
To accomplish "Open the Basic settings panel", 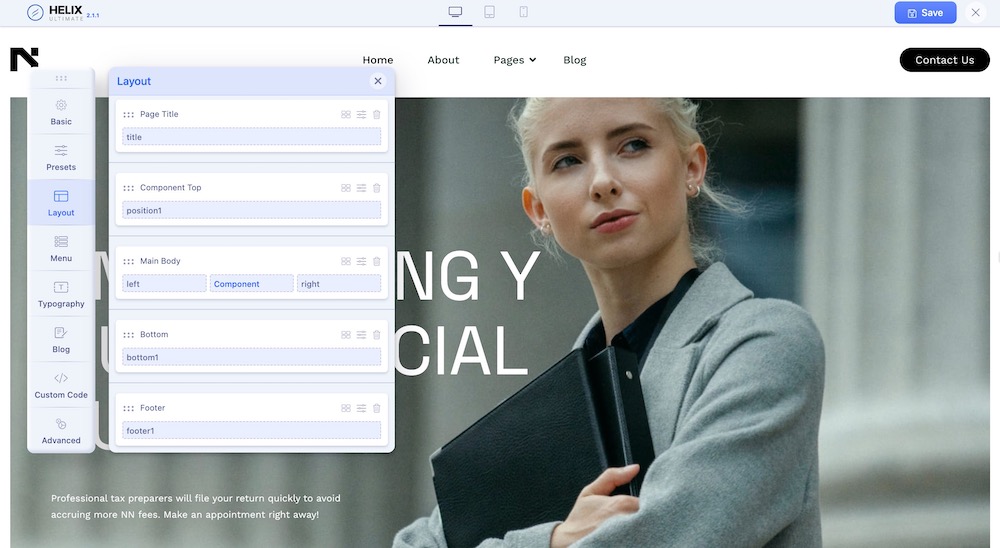I will pos(61,112).
